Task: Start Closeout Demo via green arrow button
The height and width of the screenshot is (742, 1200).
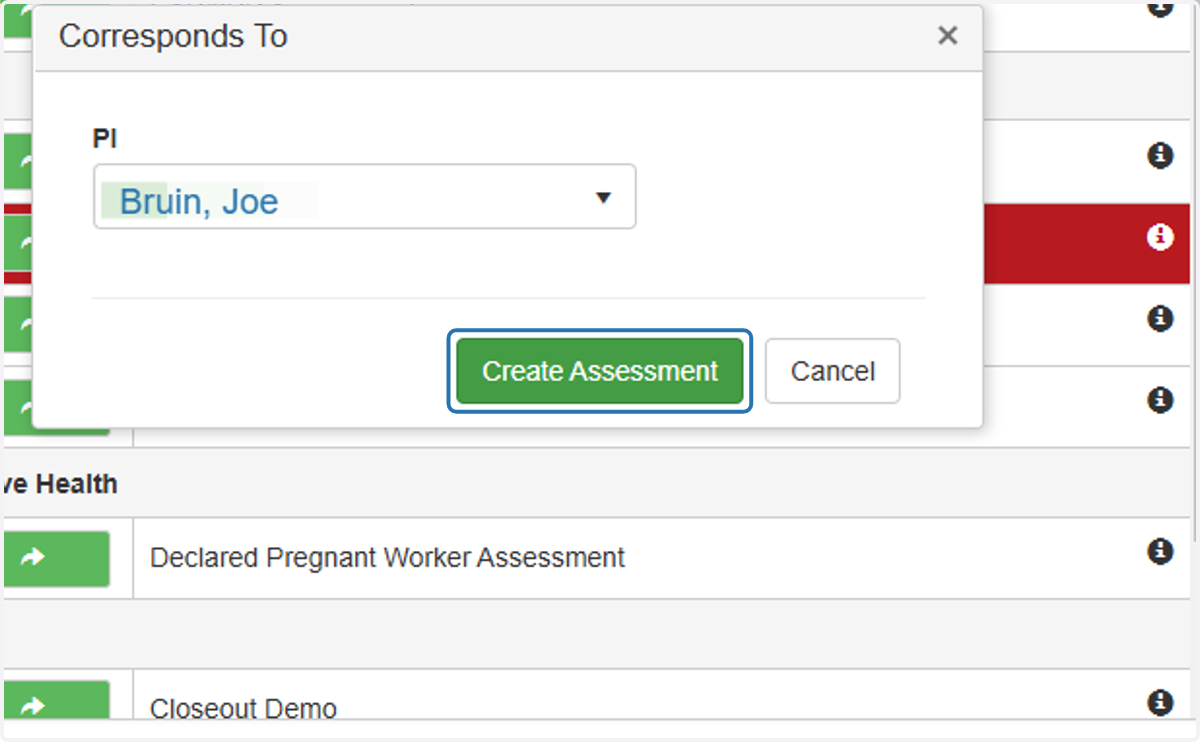Action: (x=55, y=700)
